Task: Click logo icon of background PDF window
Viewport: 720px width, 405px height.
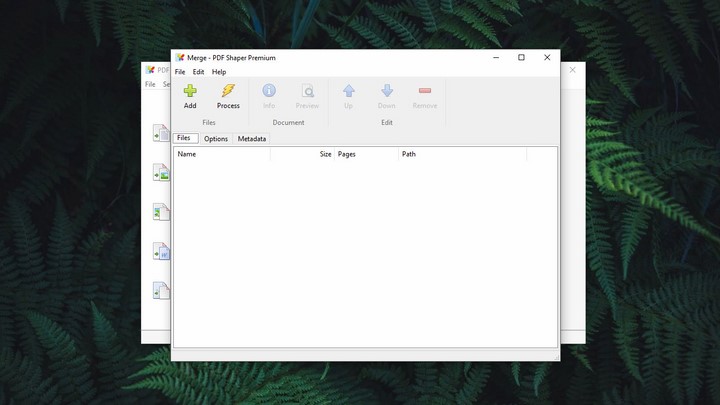Action: click(x=150, y=70)
